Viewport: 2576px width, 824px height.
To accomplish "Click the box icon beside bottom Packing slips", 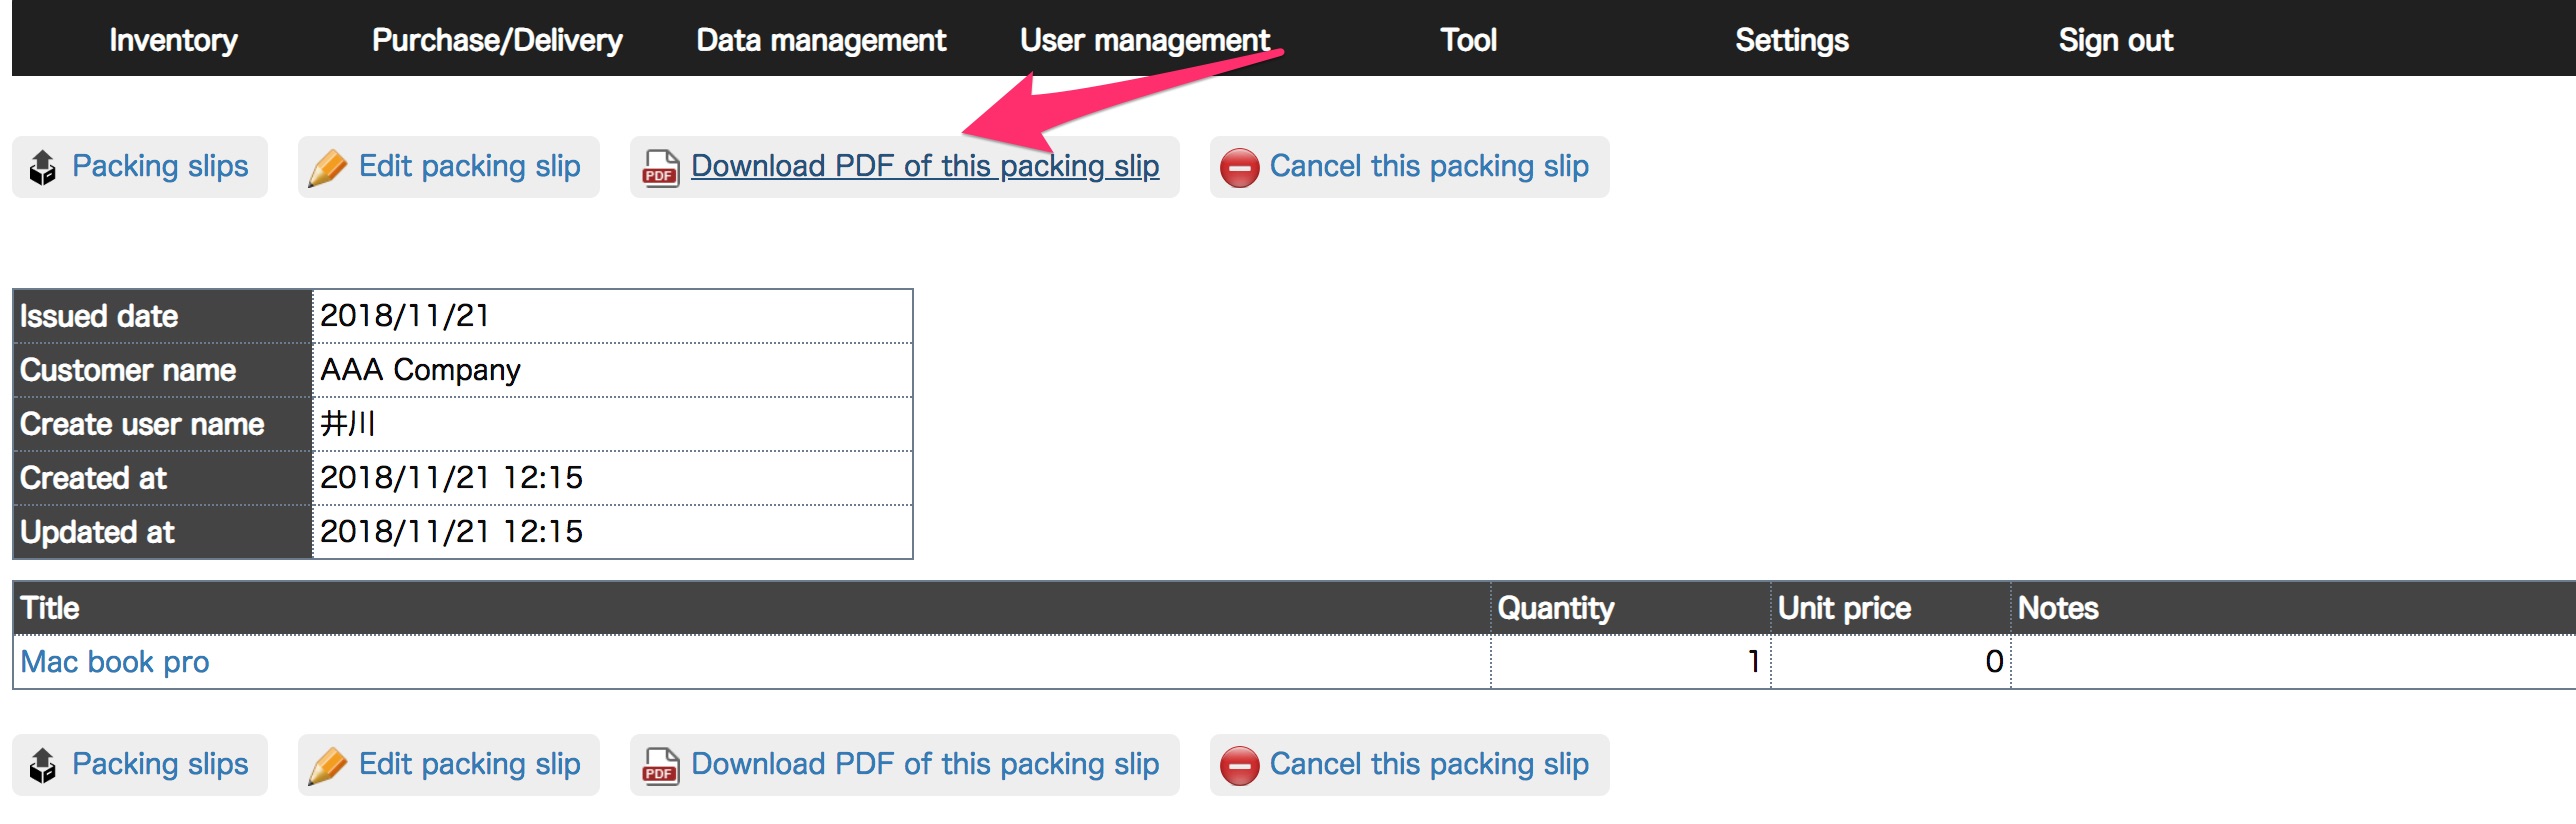I will click(42, 765).
